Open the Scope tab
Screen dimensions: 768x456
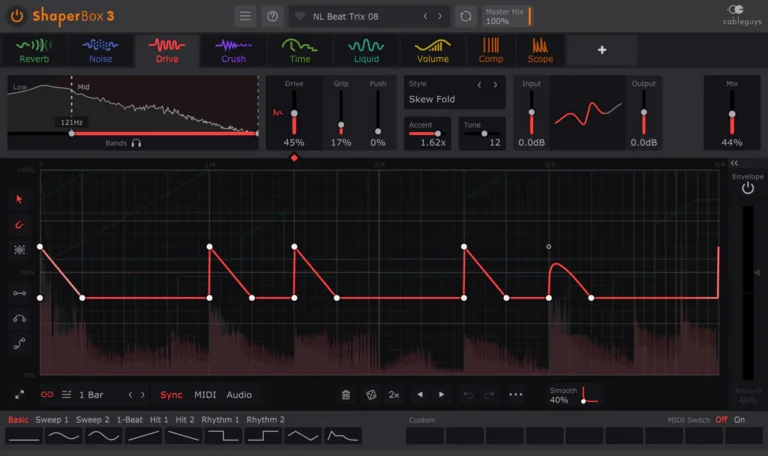coord(540,50)
